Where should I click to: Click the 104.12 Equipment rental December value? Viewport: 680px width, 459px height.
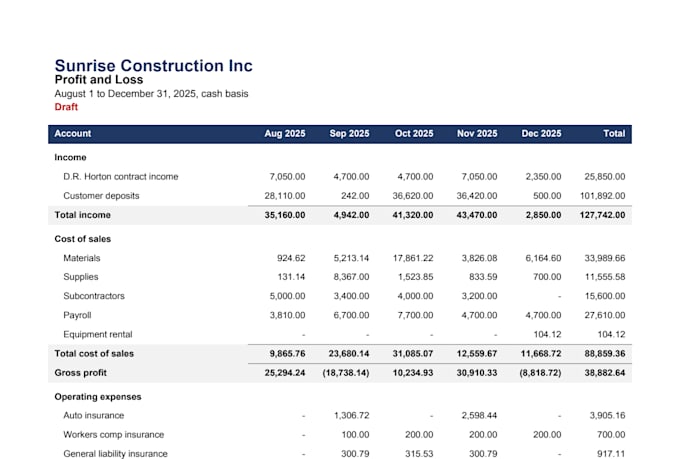click(x=547, y=334)
